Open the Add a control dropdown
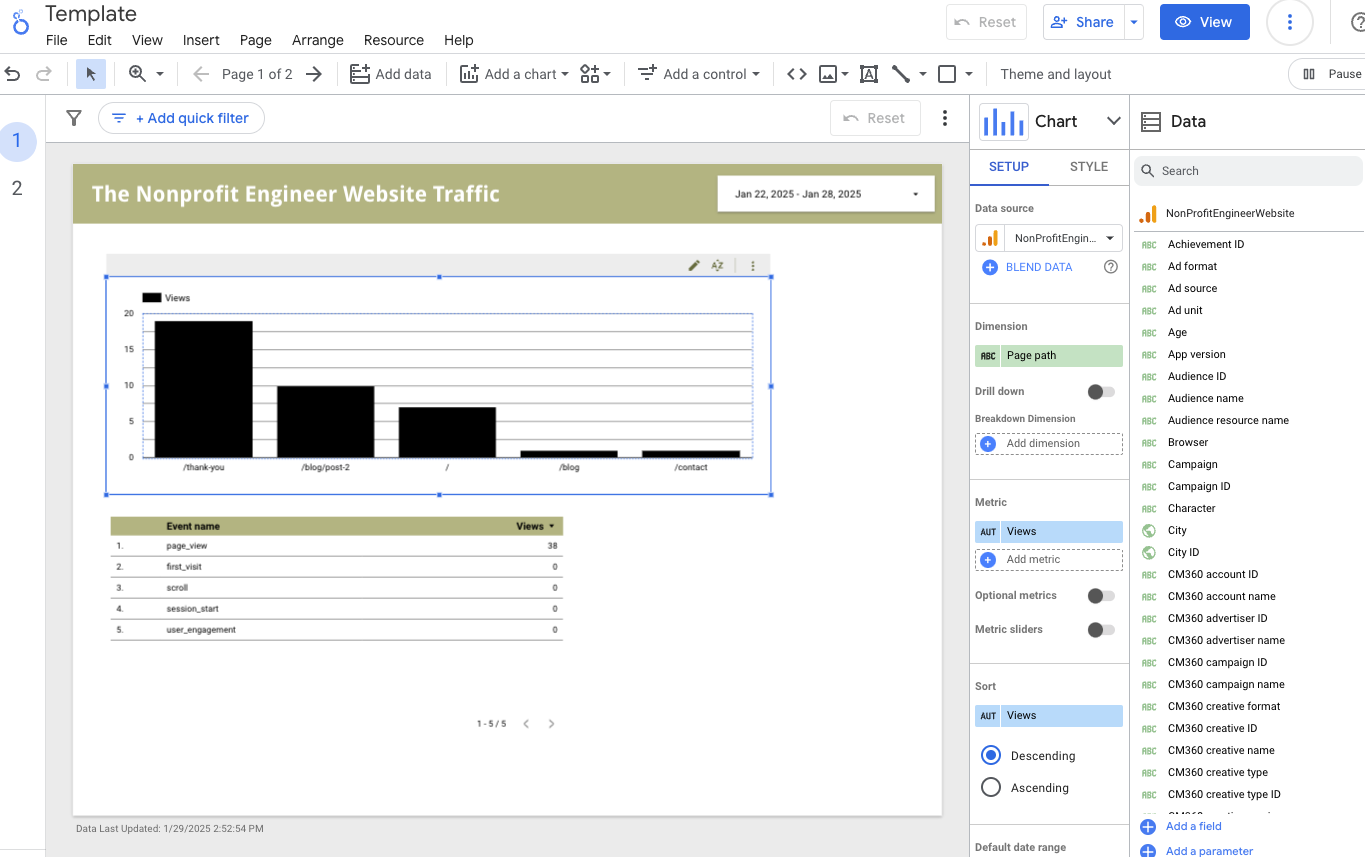 click(x=699, y=74)
